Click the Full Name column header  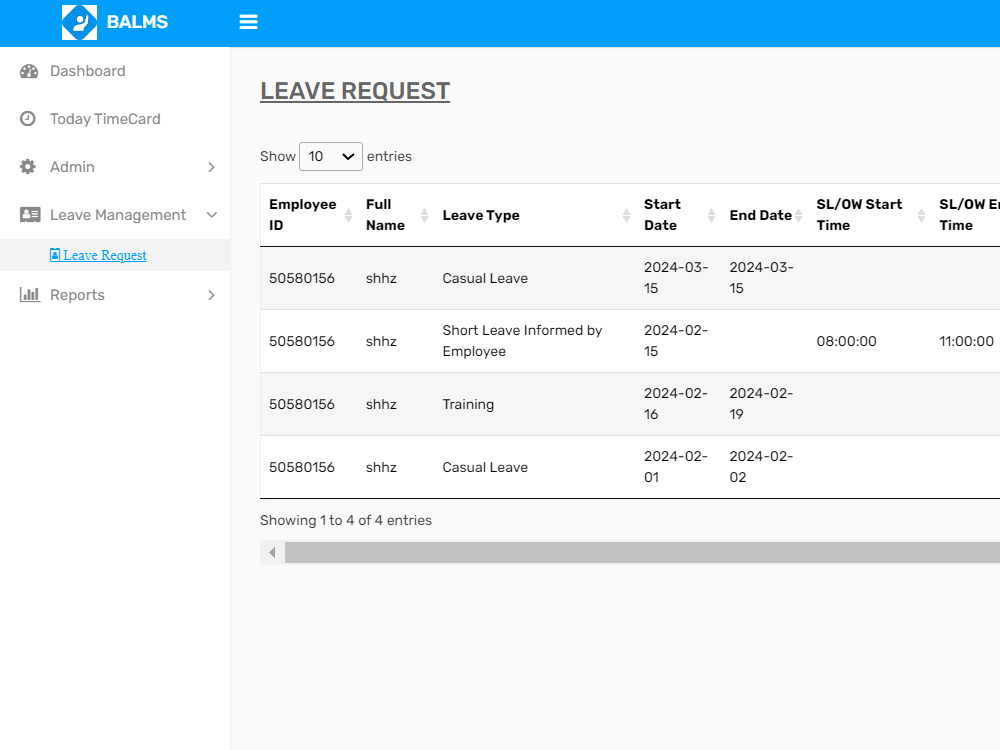pyautogui.click(x=395, y=215)
